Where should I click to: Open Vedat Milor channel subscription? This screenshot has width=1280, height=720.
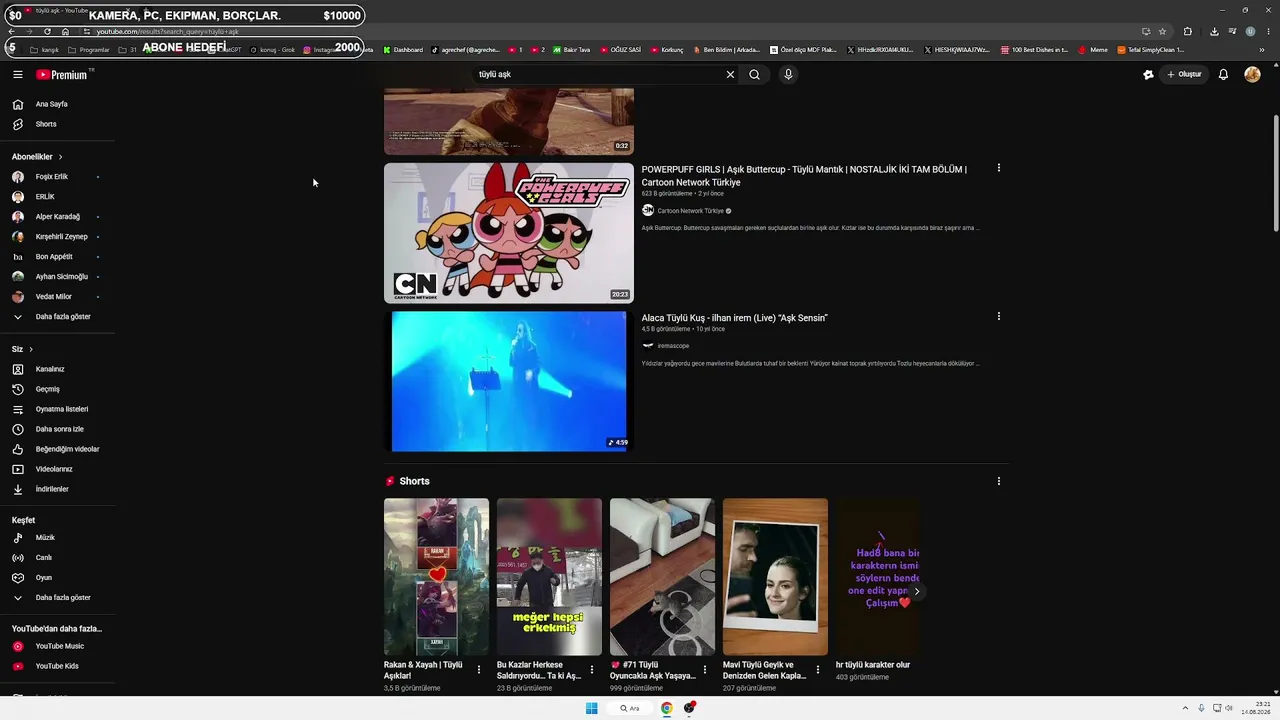(54, 297)
